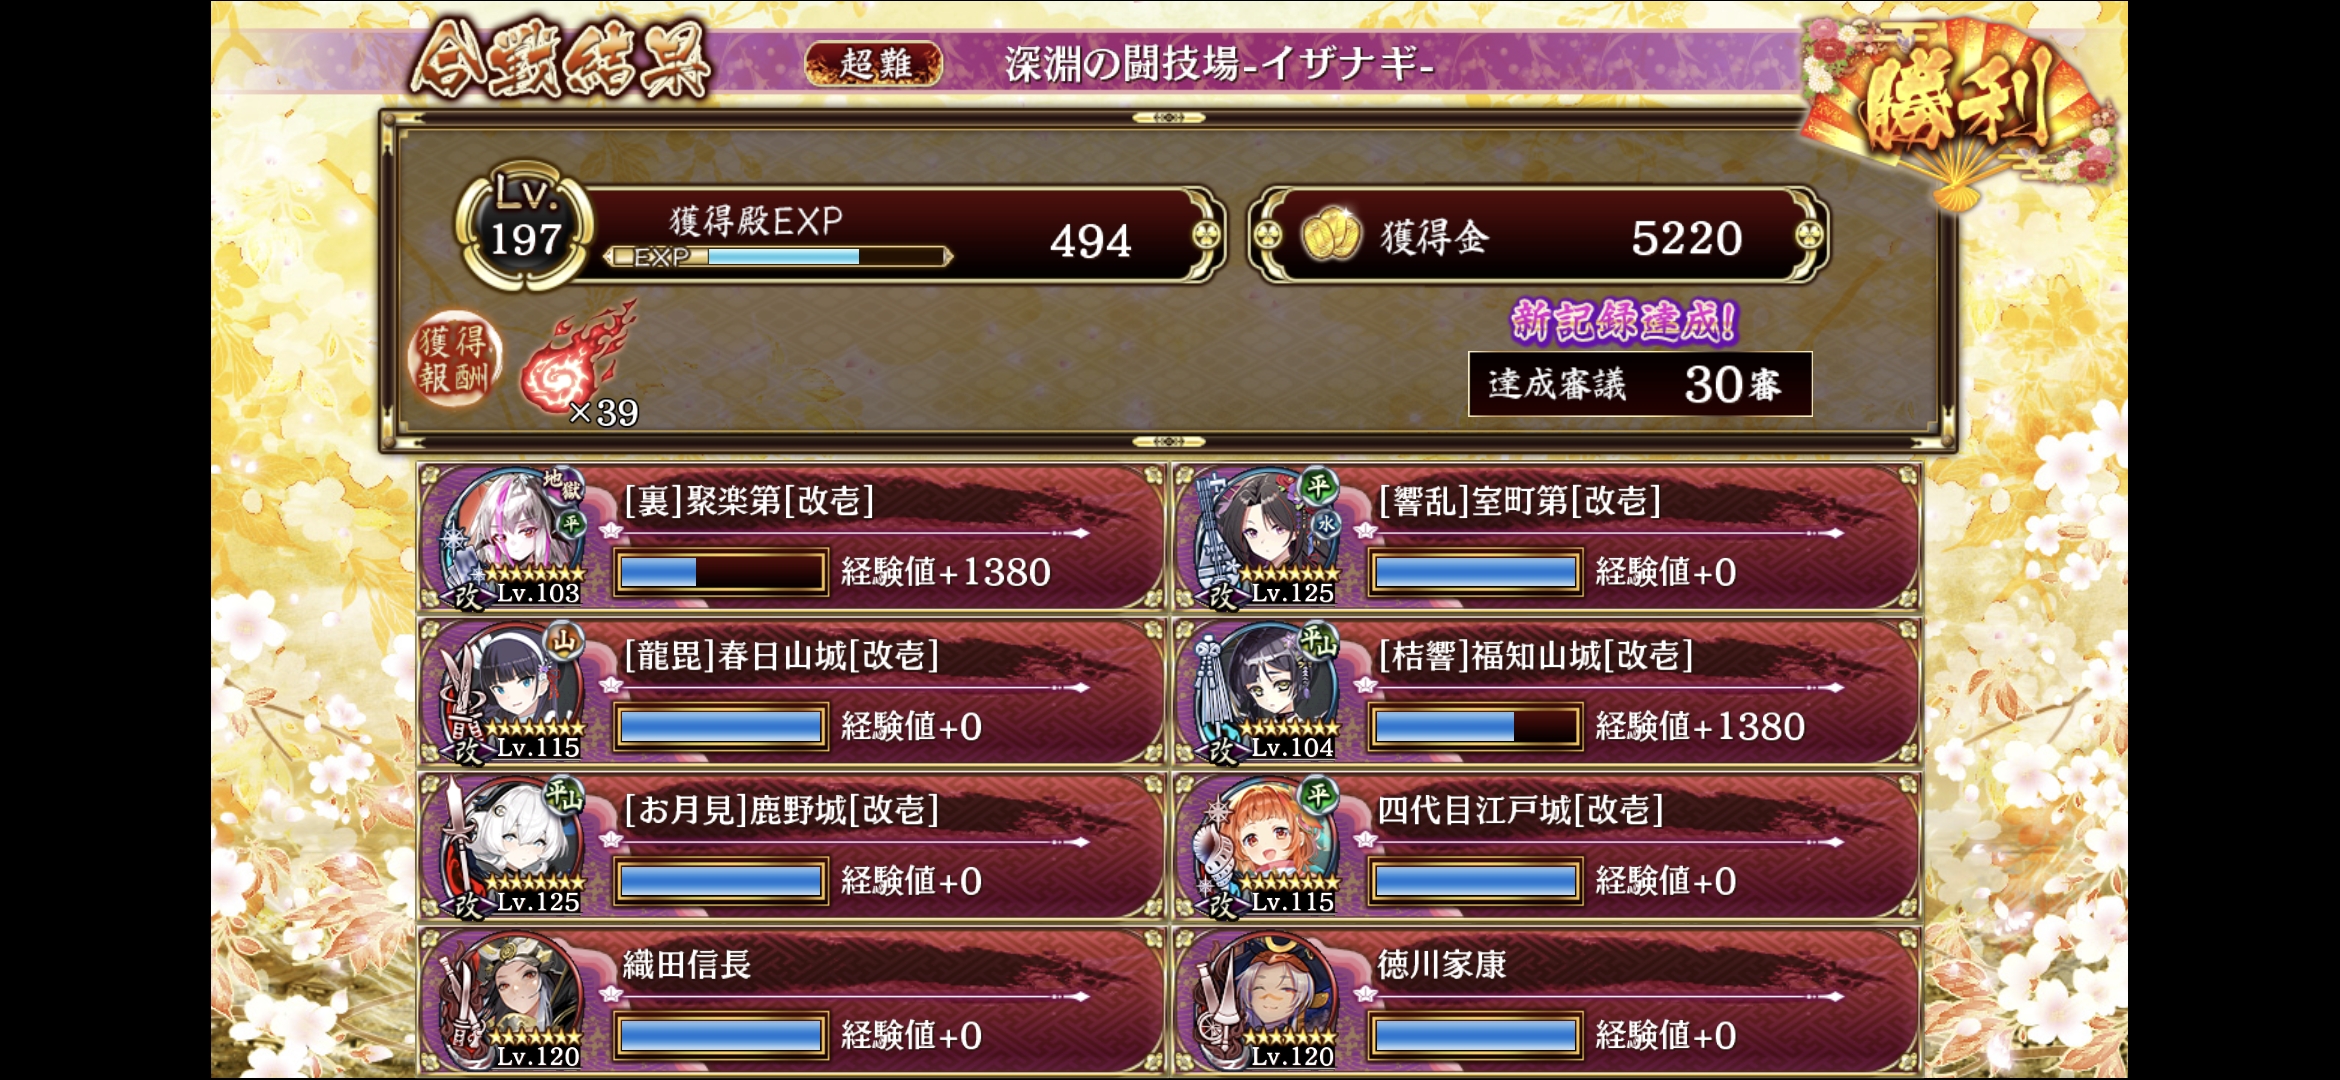Select the 室町第 character portrait
Image resolution: width=2340 pixels, height=1080 pixels.
coord(1268,535)
